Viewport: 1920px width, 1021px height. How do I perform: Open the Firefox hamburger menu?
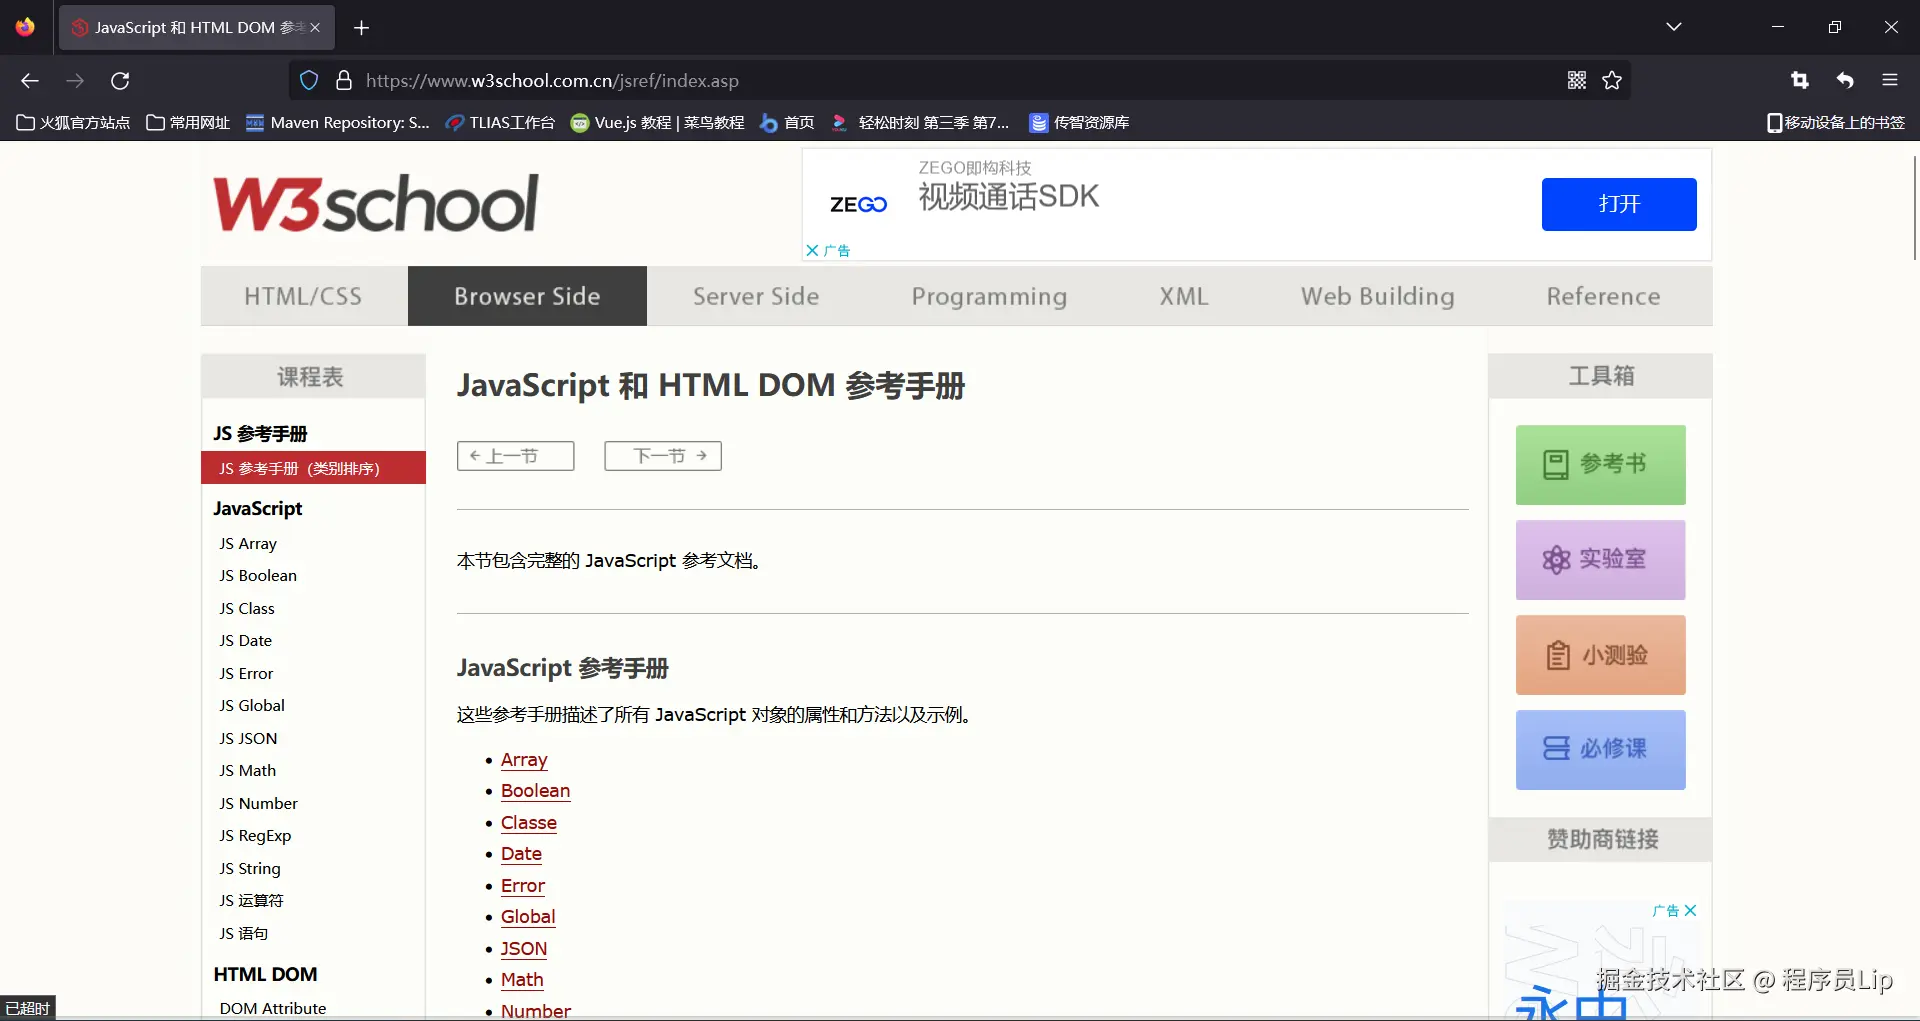tap(1890, 80)
